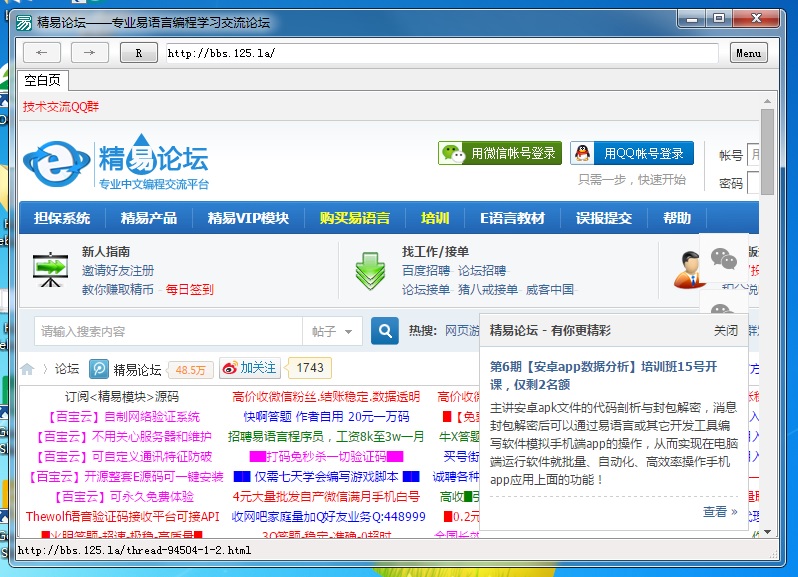Open the 邀请好友注册 link
The height and width of the screenshot is (577, 798).
click(118, 271)
